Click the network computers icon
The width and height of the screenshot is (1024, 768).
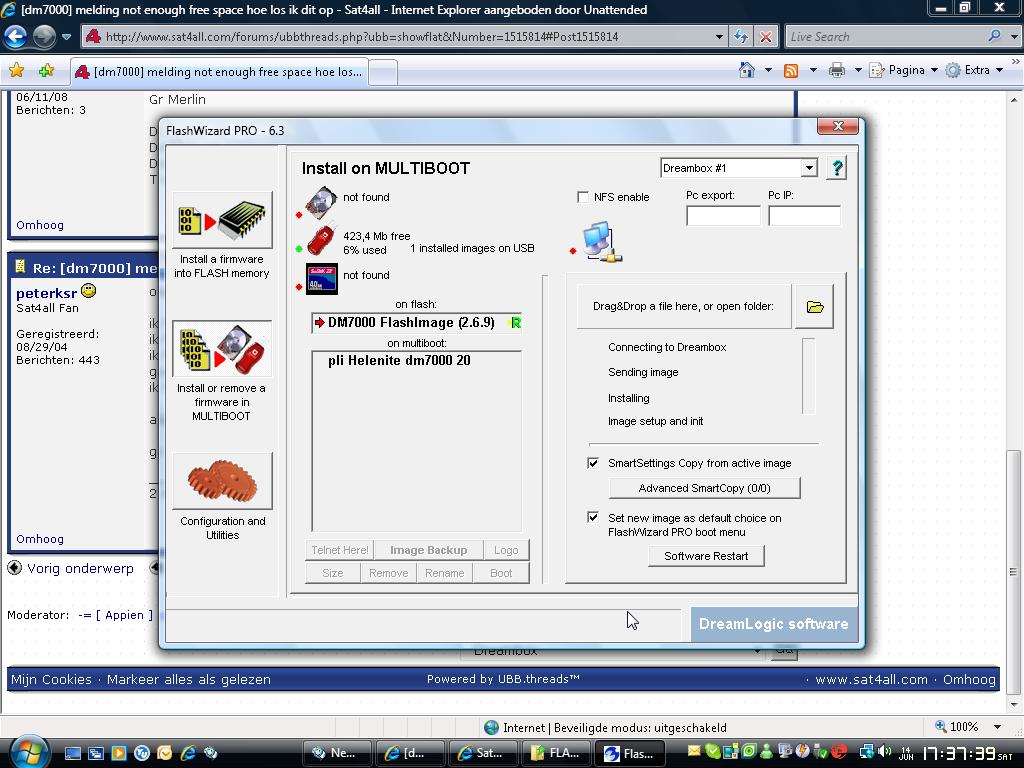[600, 243]
